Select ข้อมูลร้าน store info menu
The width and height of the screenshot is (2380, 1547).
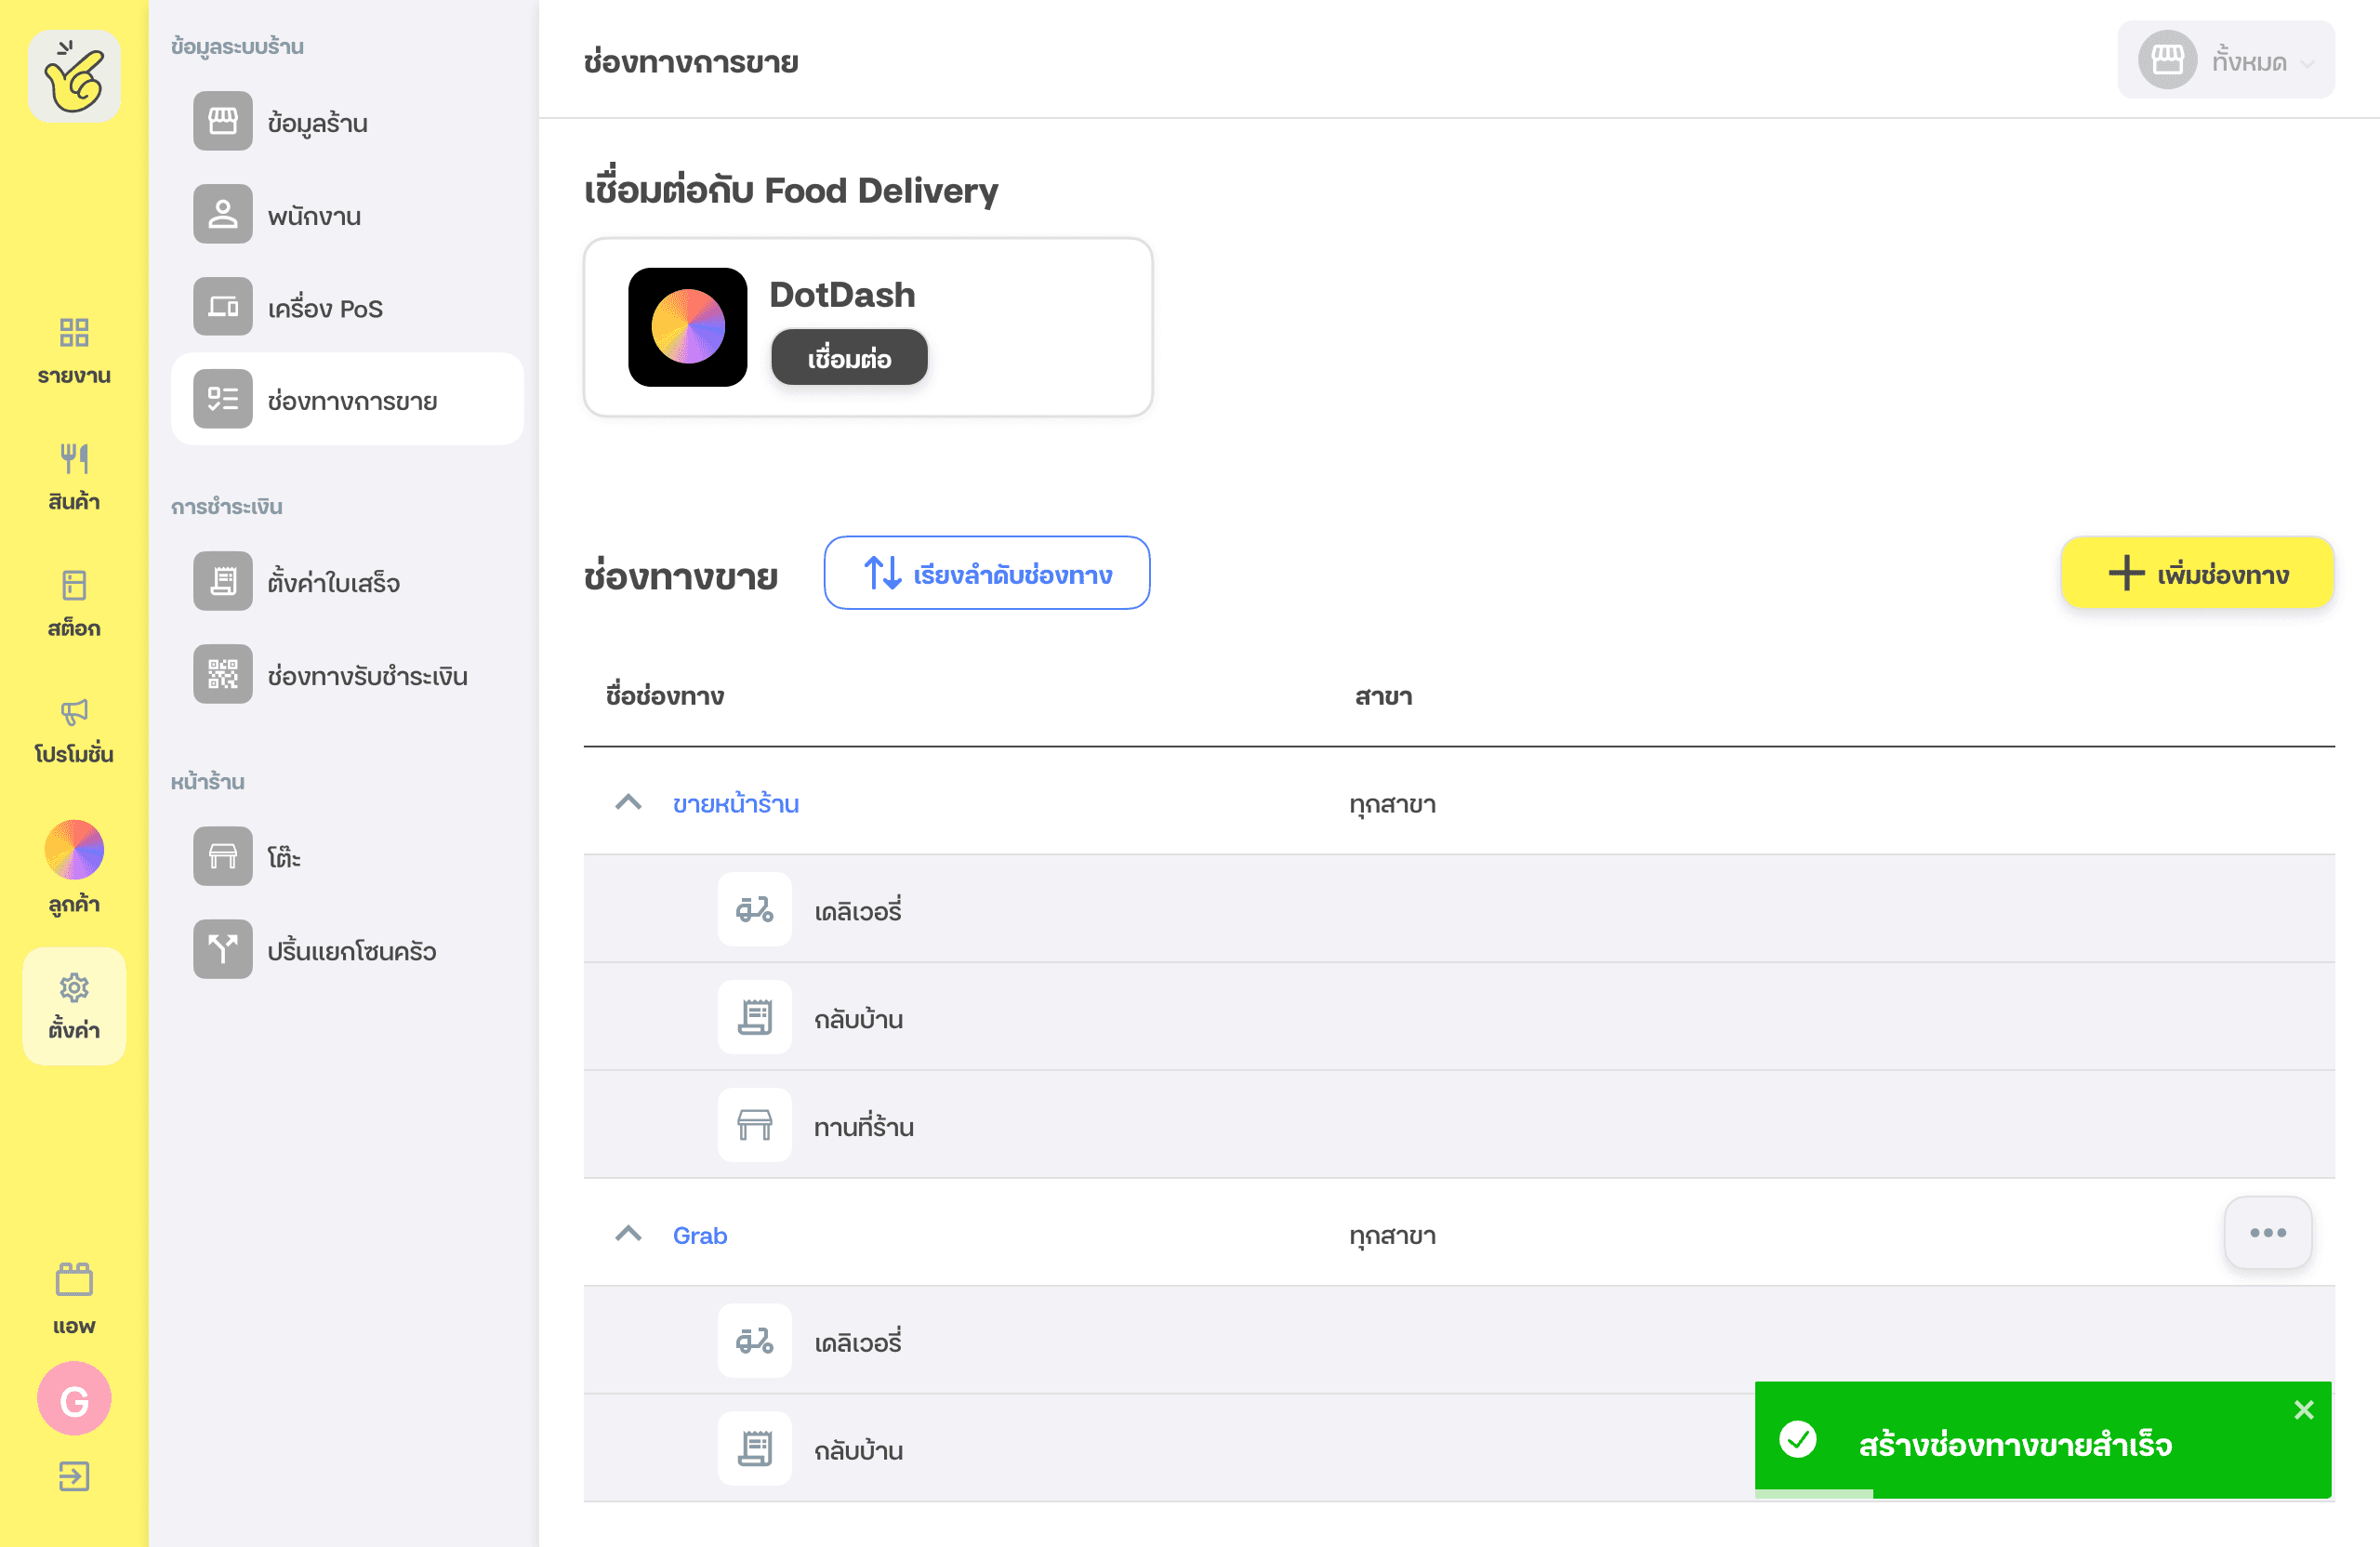click(347, 122)
